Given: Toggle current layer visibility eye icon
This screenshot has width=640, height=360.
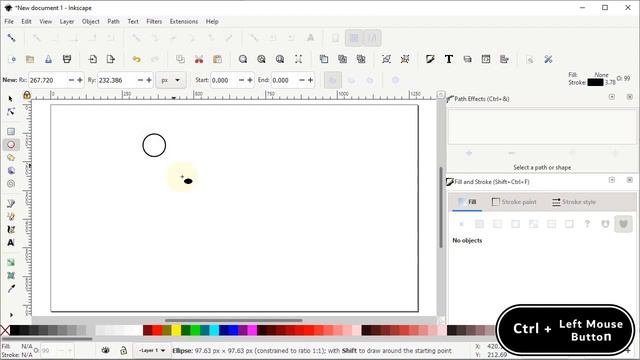Looking at the screenshot, I should coord(105,350).
